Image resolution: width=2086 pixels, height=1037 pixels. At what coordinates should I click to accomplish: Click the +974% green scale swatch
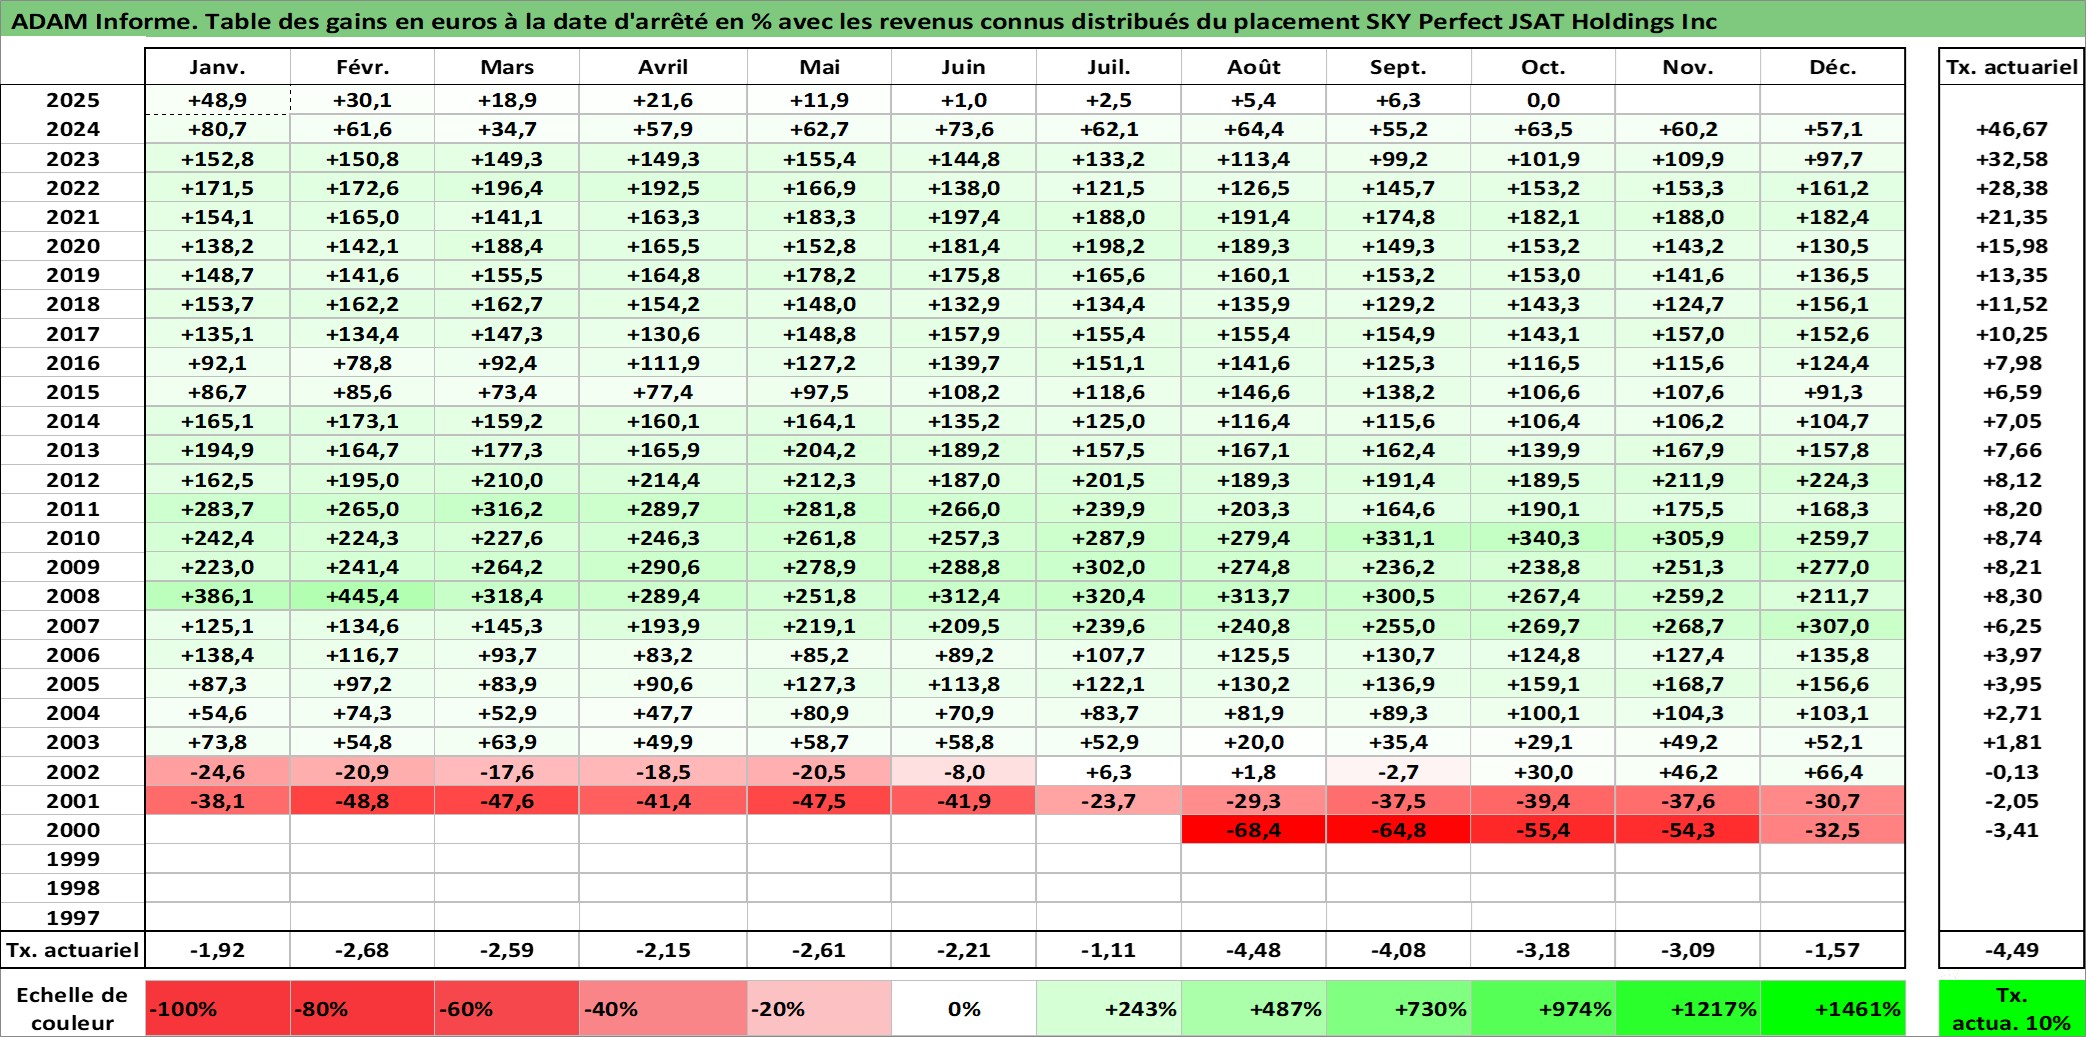[x=1543, y=1008]
